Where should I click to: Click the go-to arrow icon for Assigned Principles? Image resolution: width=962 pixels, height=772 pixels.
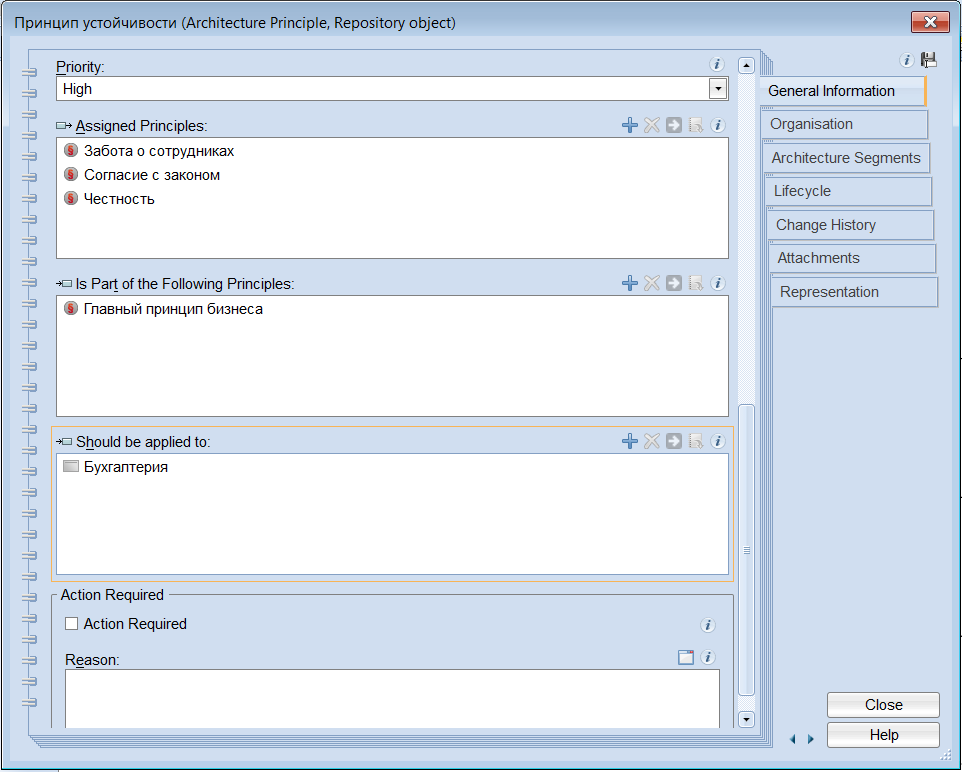coord(674,125)
